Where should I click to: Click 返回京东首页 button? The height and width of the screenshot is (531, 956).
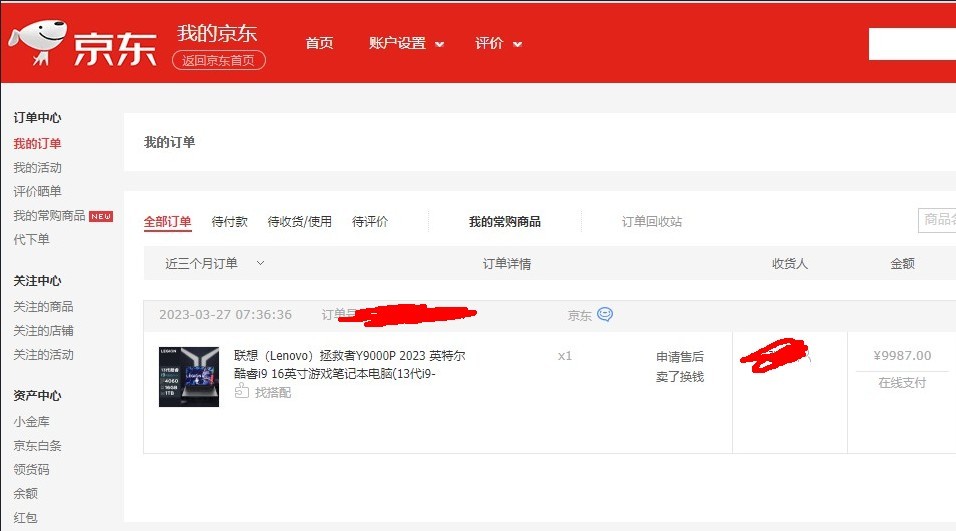(x=219, y=60)
